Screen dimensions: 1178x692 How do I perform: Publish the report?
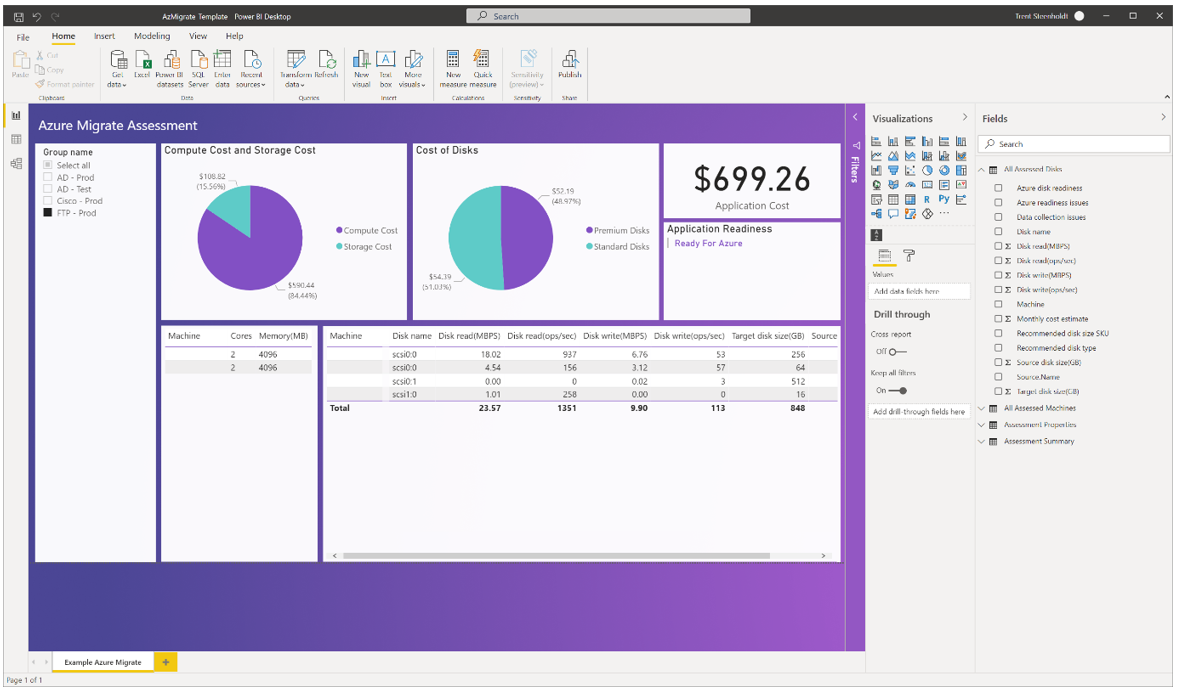click(x=569, y=64)
